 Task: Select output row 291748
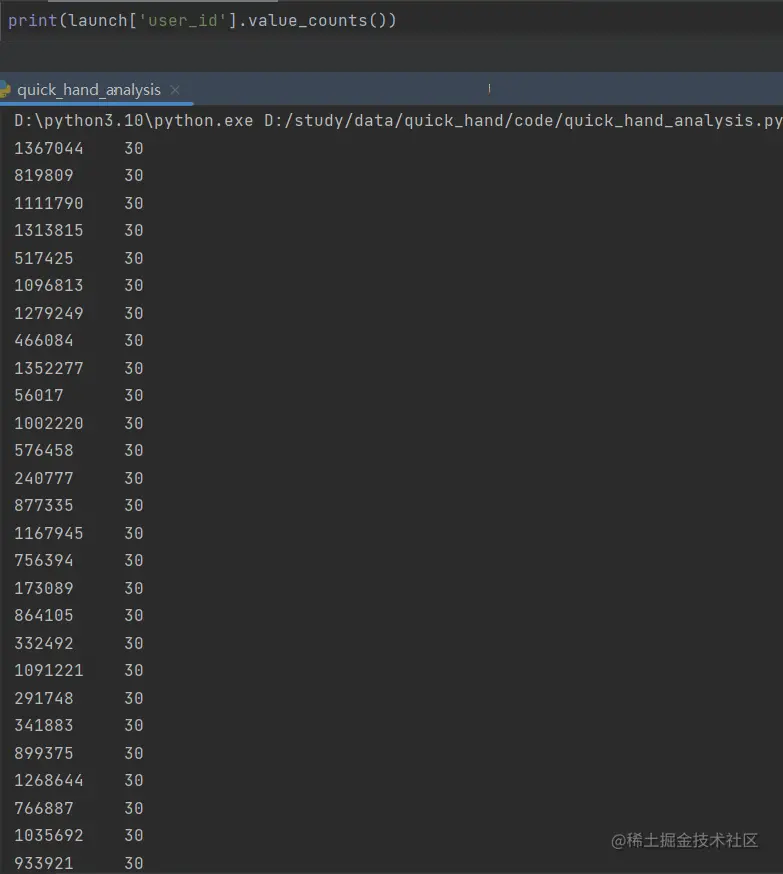click(79, 698)
